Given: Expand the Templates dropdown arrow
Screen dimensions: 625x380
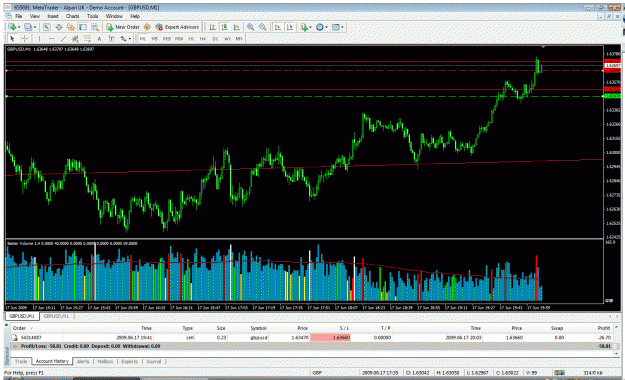Looking at the screenshot, I should [342, 27].
